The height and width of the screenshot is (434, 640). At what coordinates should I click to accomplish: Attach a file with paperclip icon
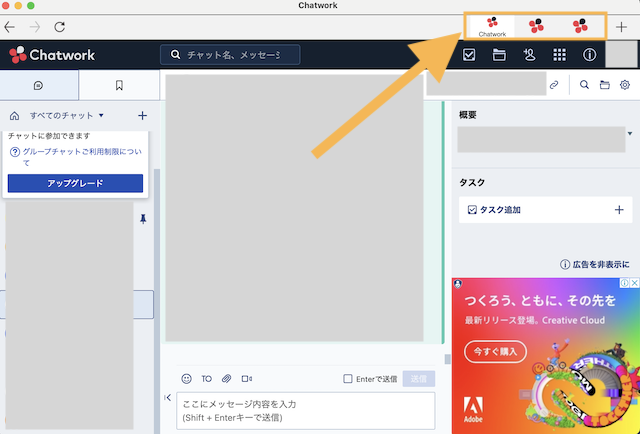coord(226,379)
